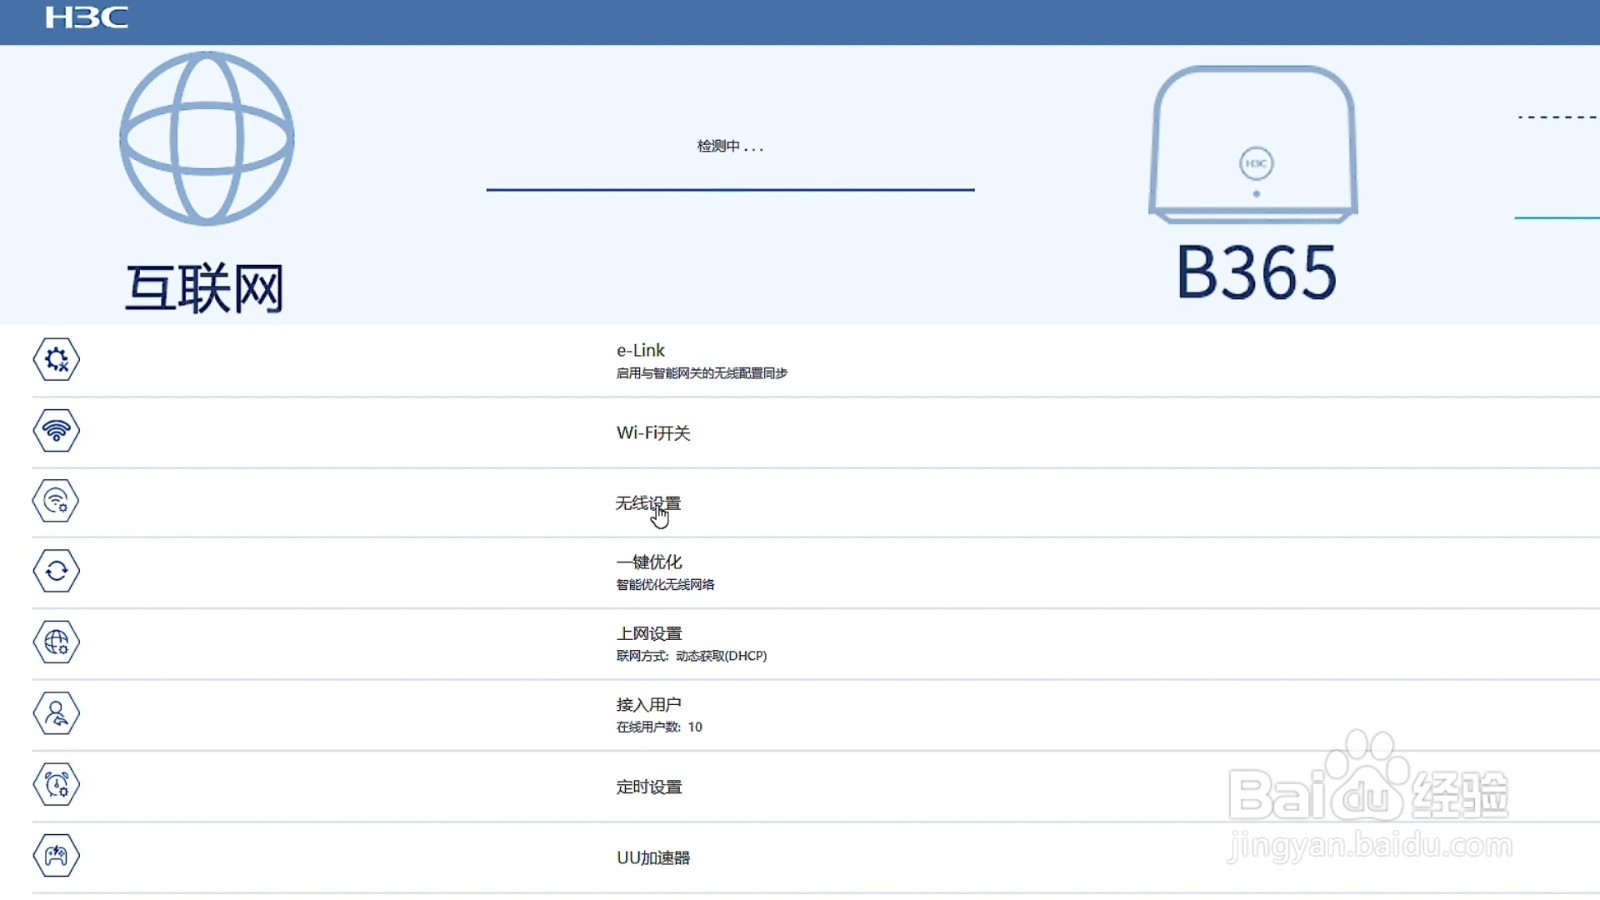Select the Wi-Fi开关 wireless signal icon
The image size is (1600, 900).
(57, 431)
